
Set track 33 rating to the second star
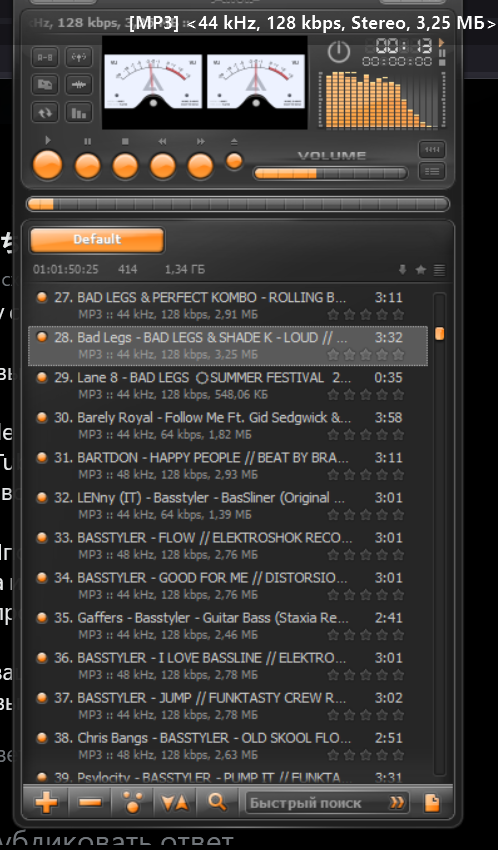click(350, 555)
